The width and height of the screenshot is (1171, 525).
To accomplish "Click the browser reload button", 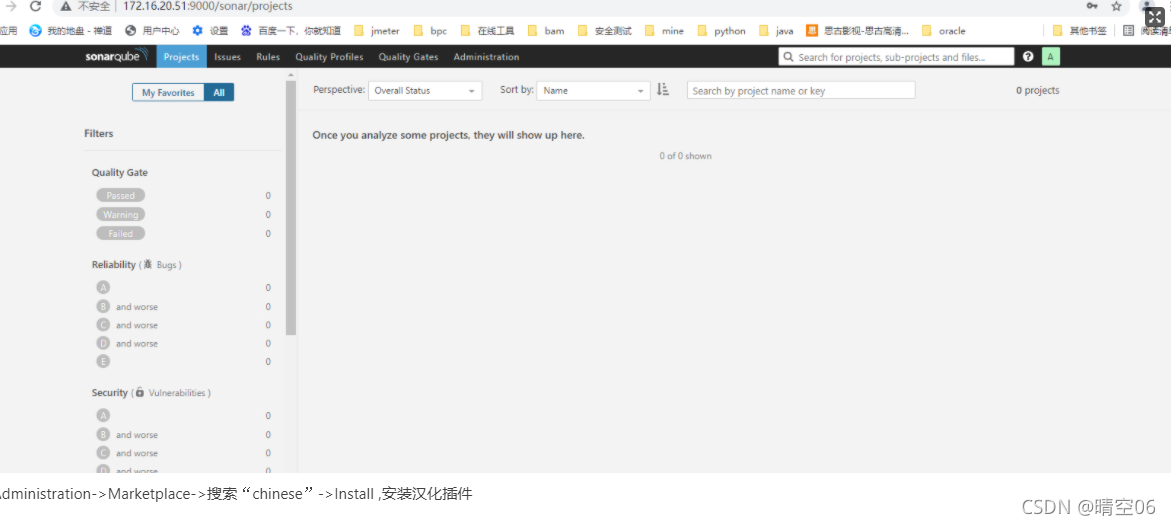I will [x=35, y=6].
